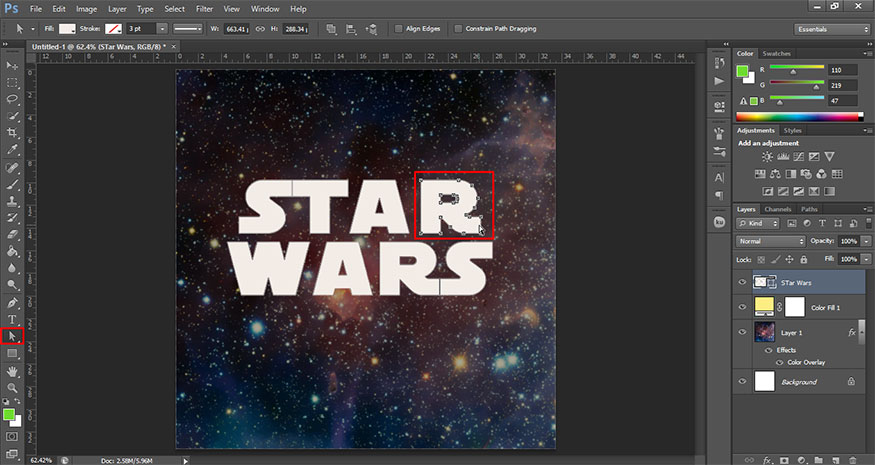Image resolution: width=875 pixels, height=465 pixels.
Task: Add a Brightness/Contrast adjustment
Action: point(767,157)
